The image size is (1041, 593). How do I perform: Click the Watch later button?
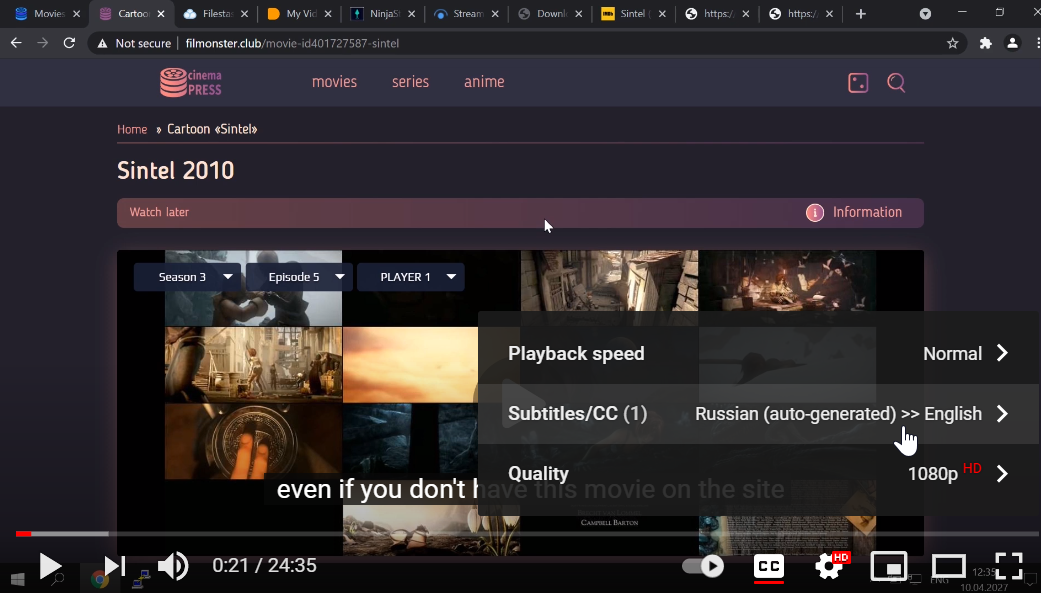tap(159, 212)
